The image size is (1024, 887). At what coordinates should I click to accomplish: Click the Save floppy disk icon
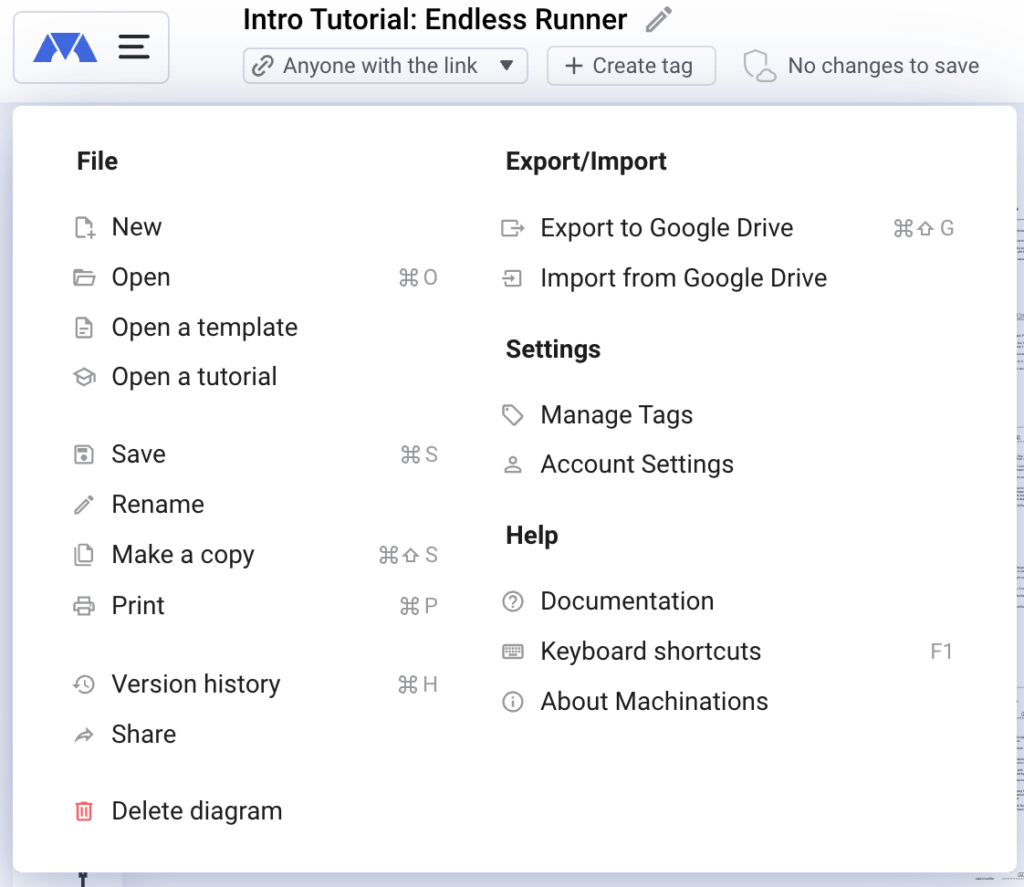[84, 455]
